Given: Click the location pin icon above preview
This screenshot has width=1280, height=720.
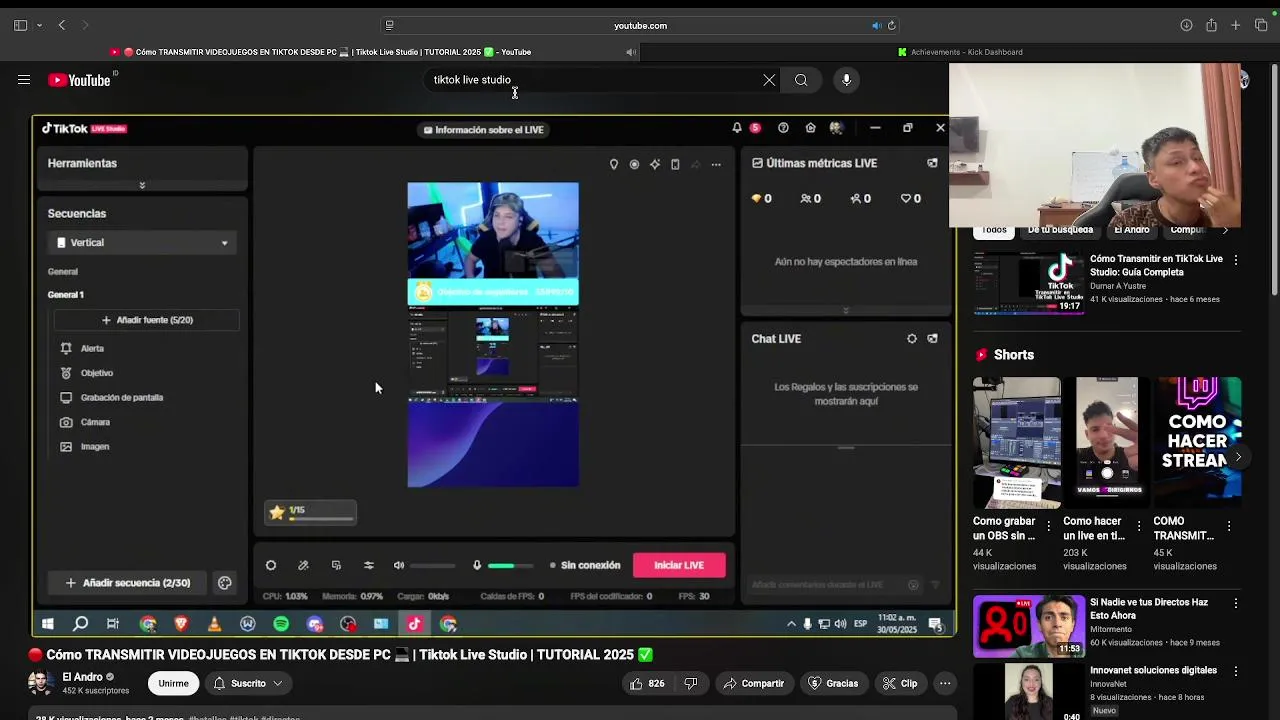Looking at the screenshot, I should pyautogui.click(x=614, y=164).
